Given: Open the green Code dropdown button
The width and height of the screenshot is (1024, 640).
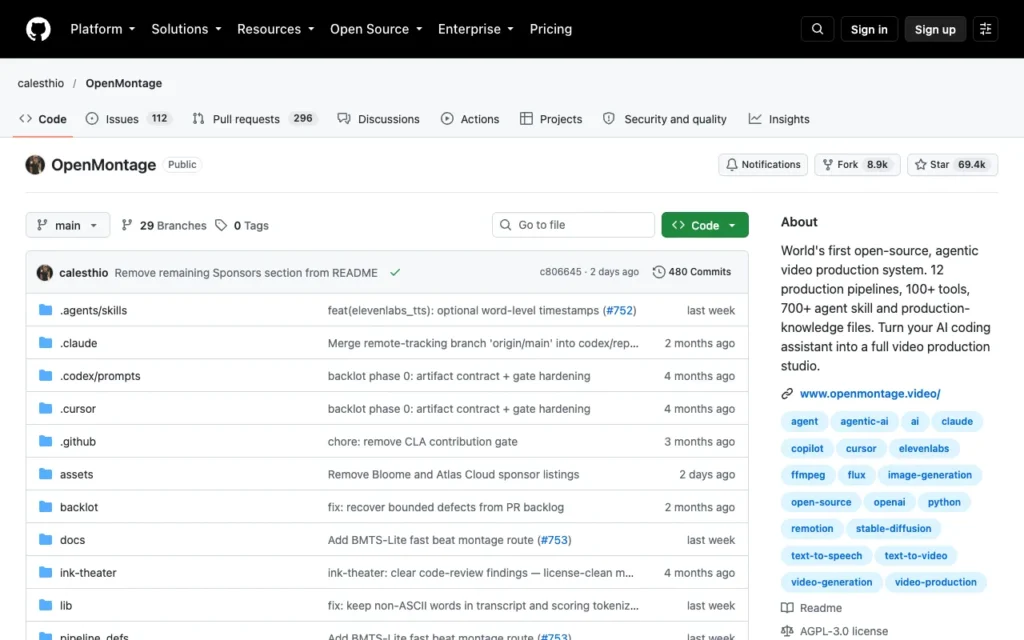Looking at the screenshot, I should (x=705, y=225).
